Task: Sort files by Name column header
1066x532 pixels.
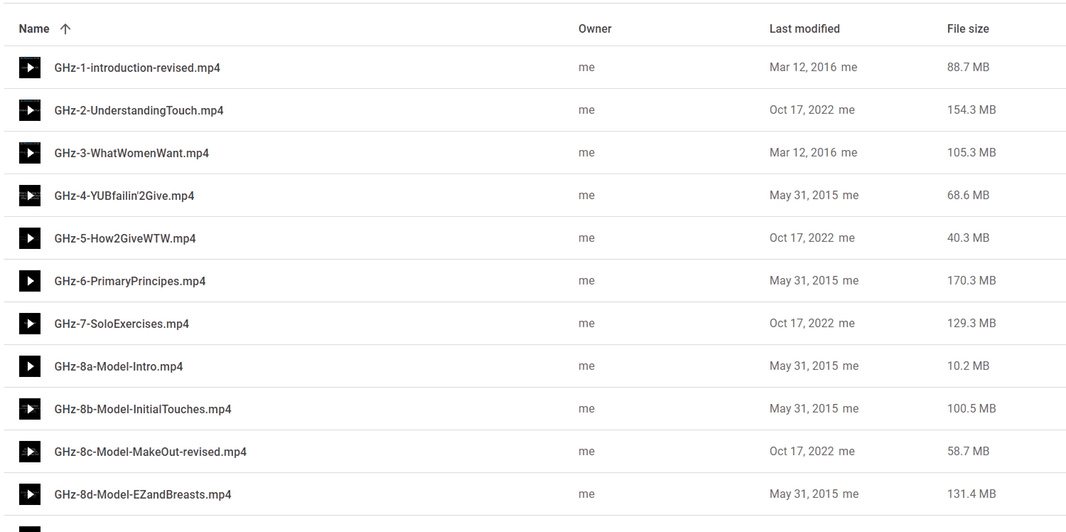Action: (34, 29)
